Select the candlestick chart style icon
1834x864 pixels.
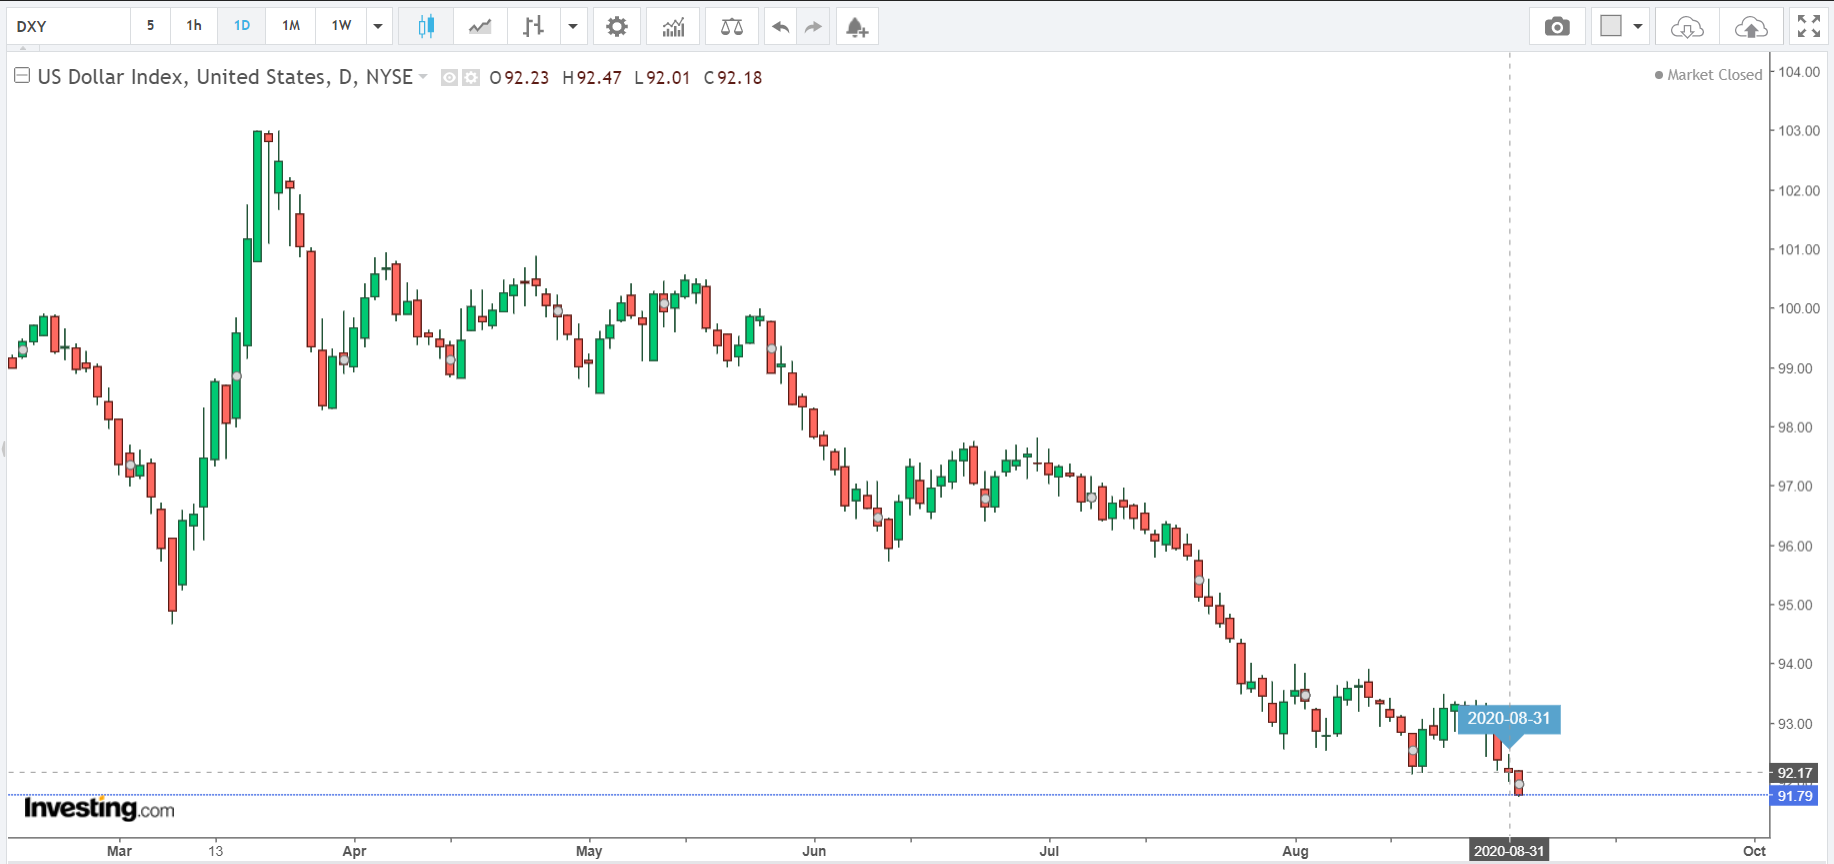click(426, 26)
